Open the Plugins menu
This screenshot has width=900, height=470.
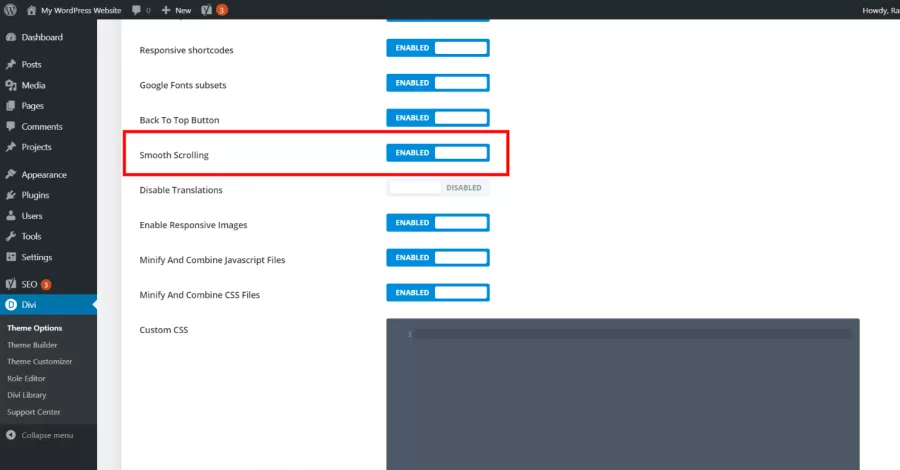click(48, 195)
